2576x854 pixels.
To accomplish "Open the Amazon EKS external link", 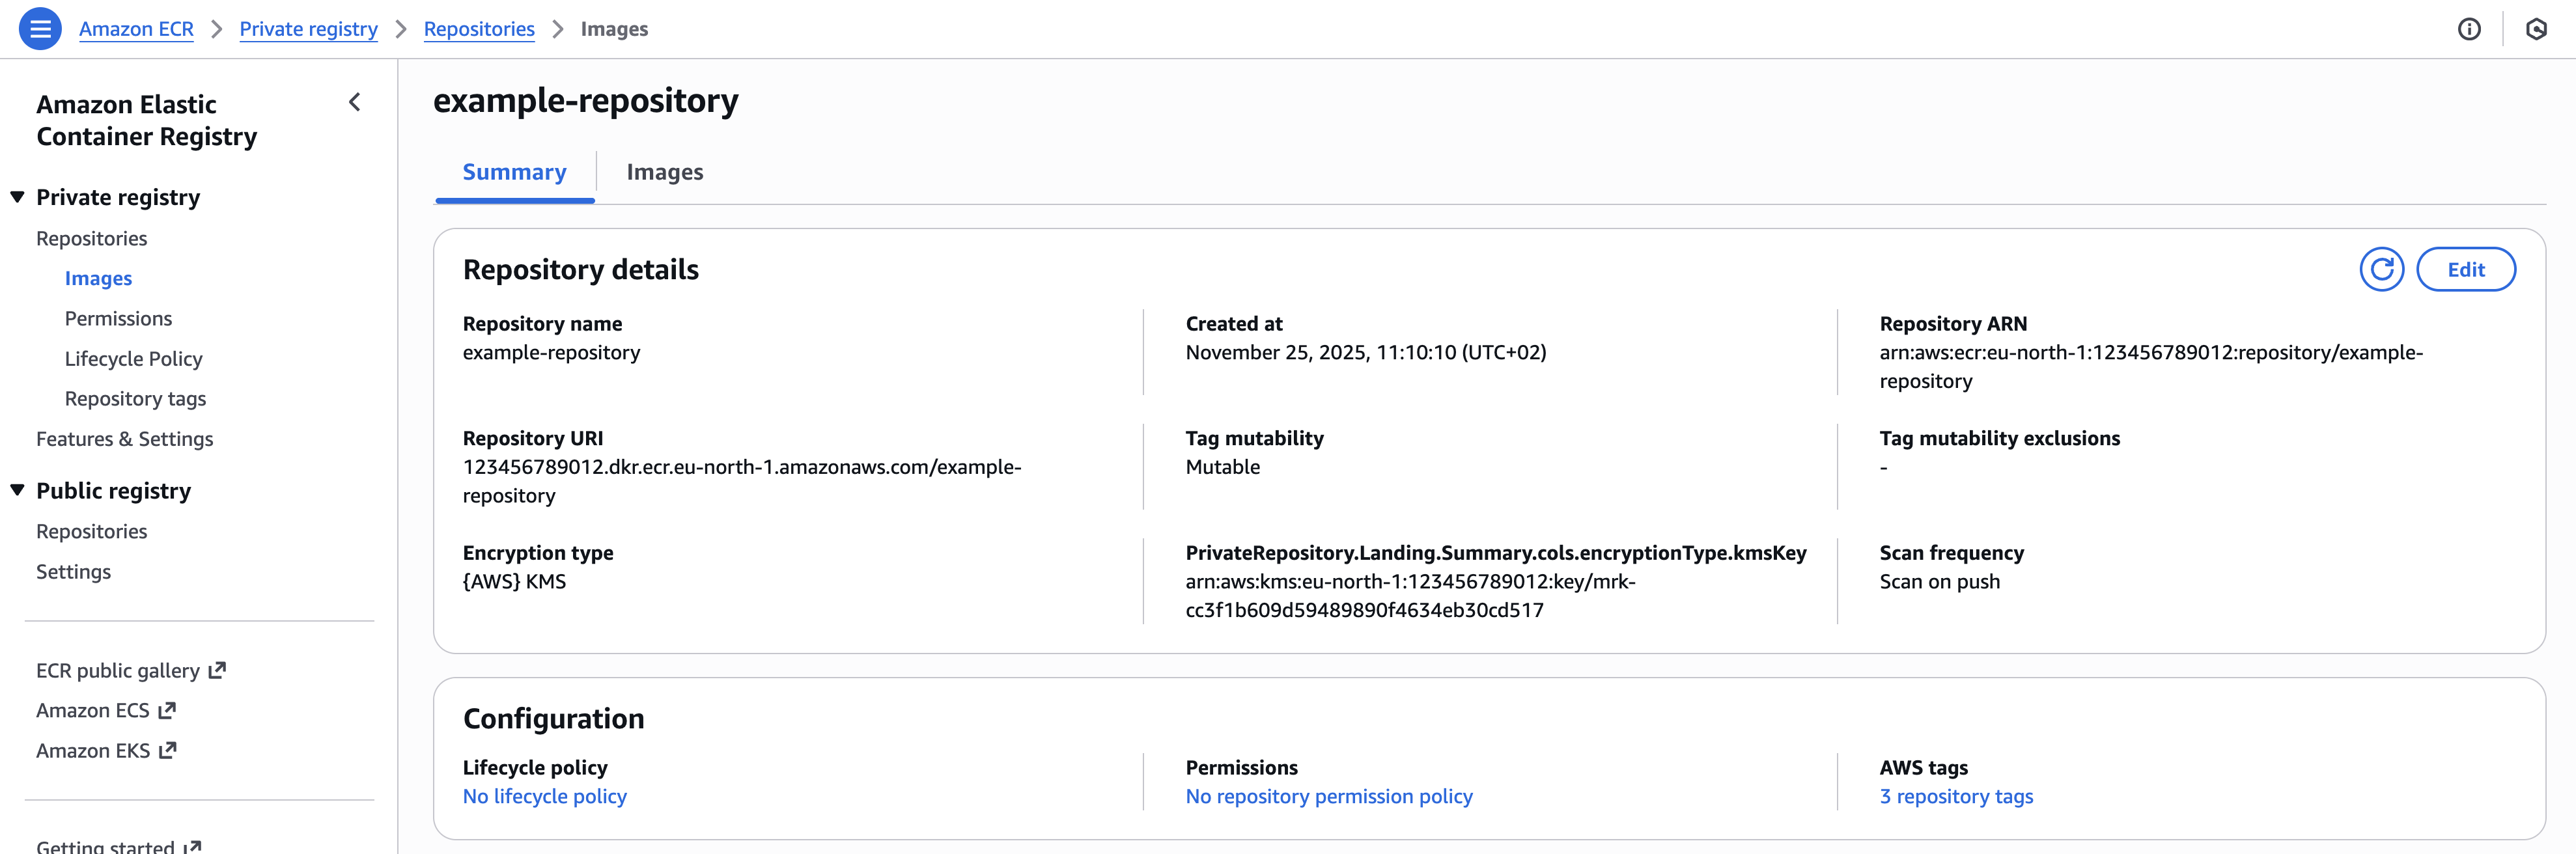I will (x=106, y=751).
